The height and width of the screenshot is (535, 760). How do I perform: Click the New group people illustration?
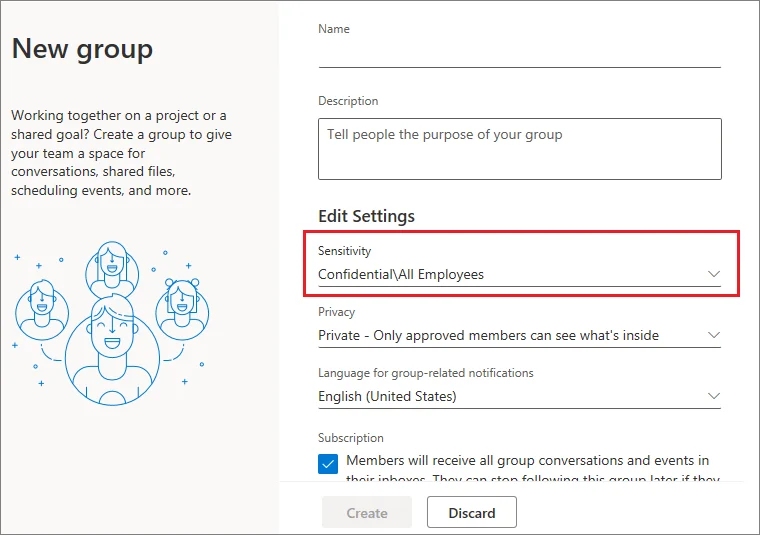pos(111,323)
